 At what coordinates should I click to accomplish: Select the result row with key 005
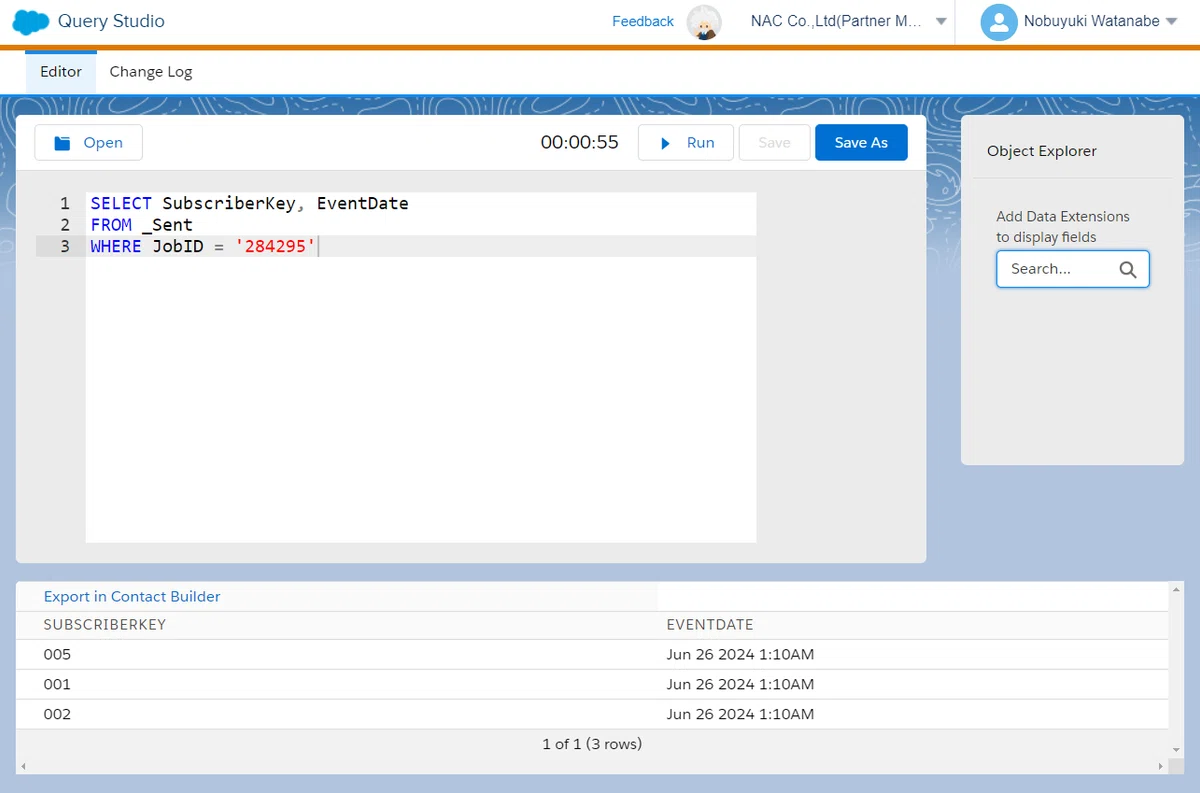592,655
